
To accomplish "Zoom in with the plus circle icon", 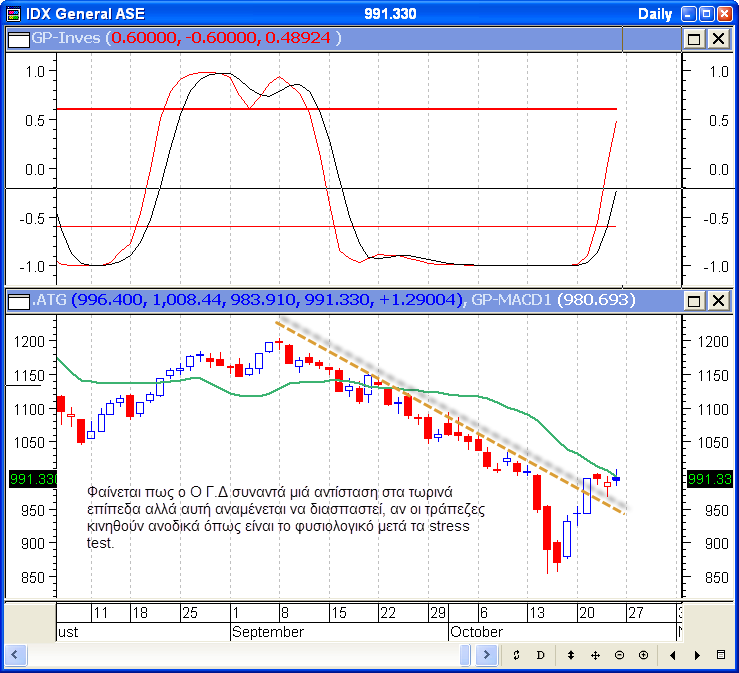I will point(643,655).
